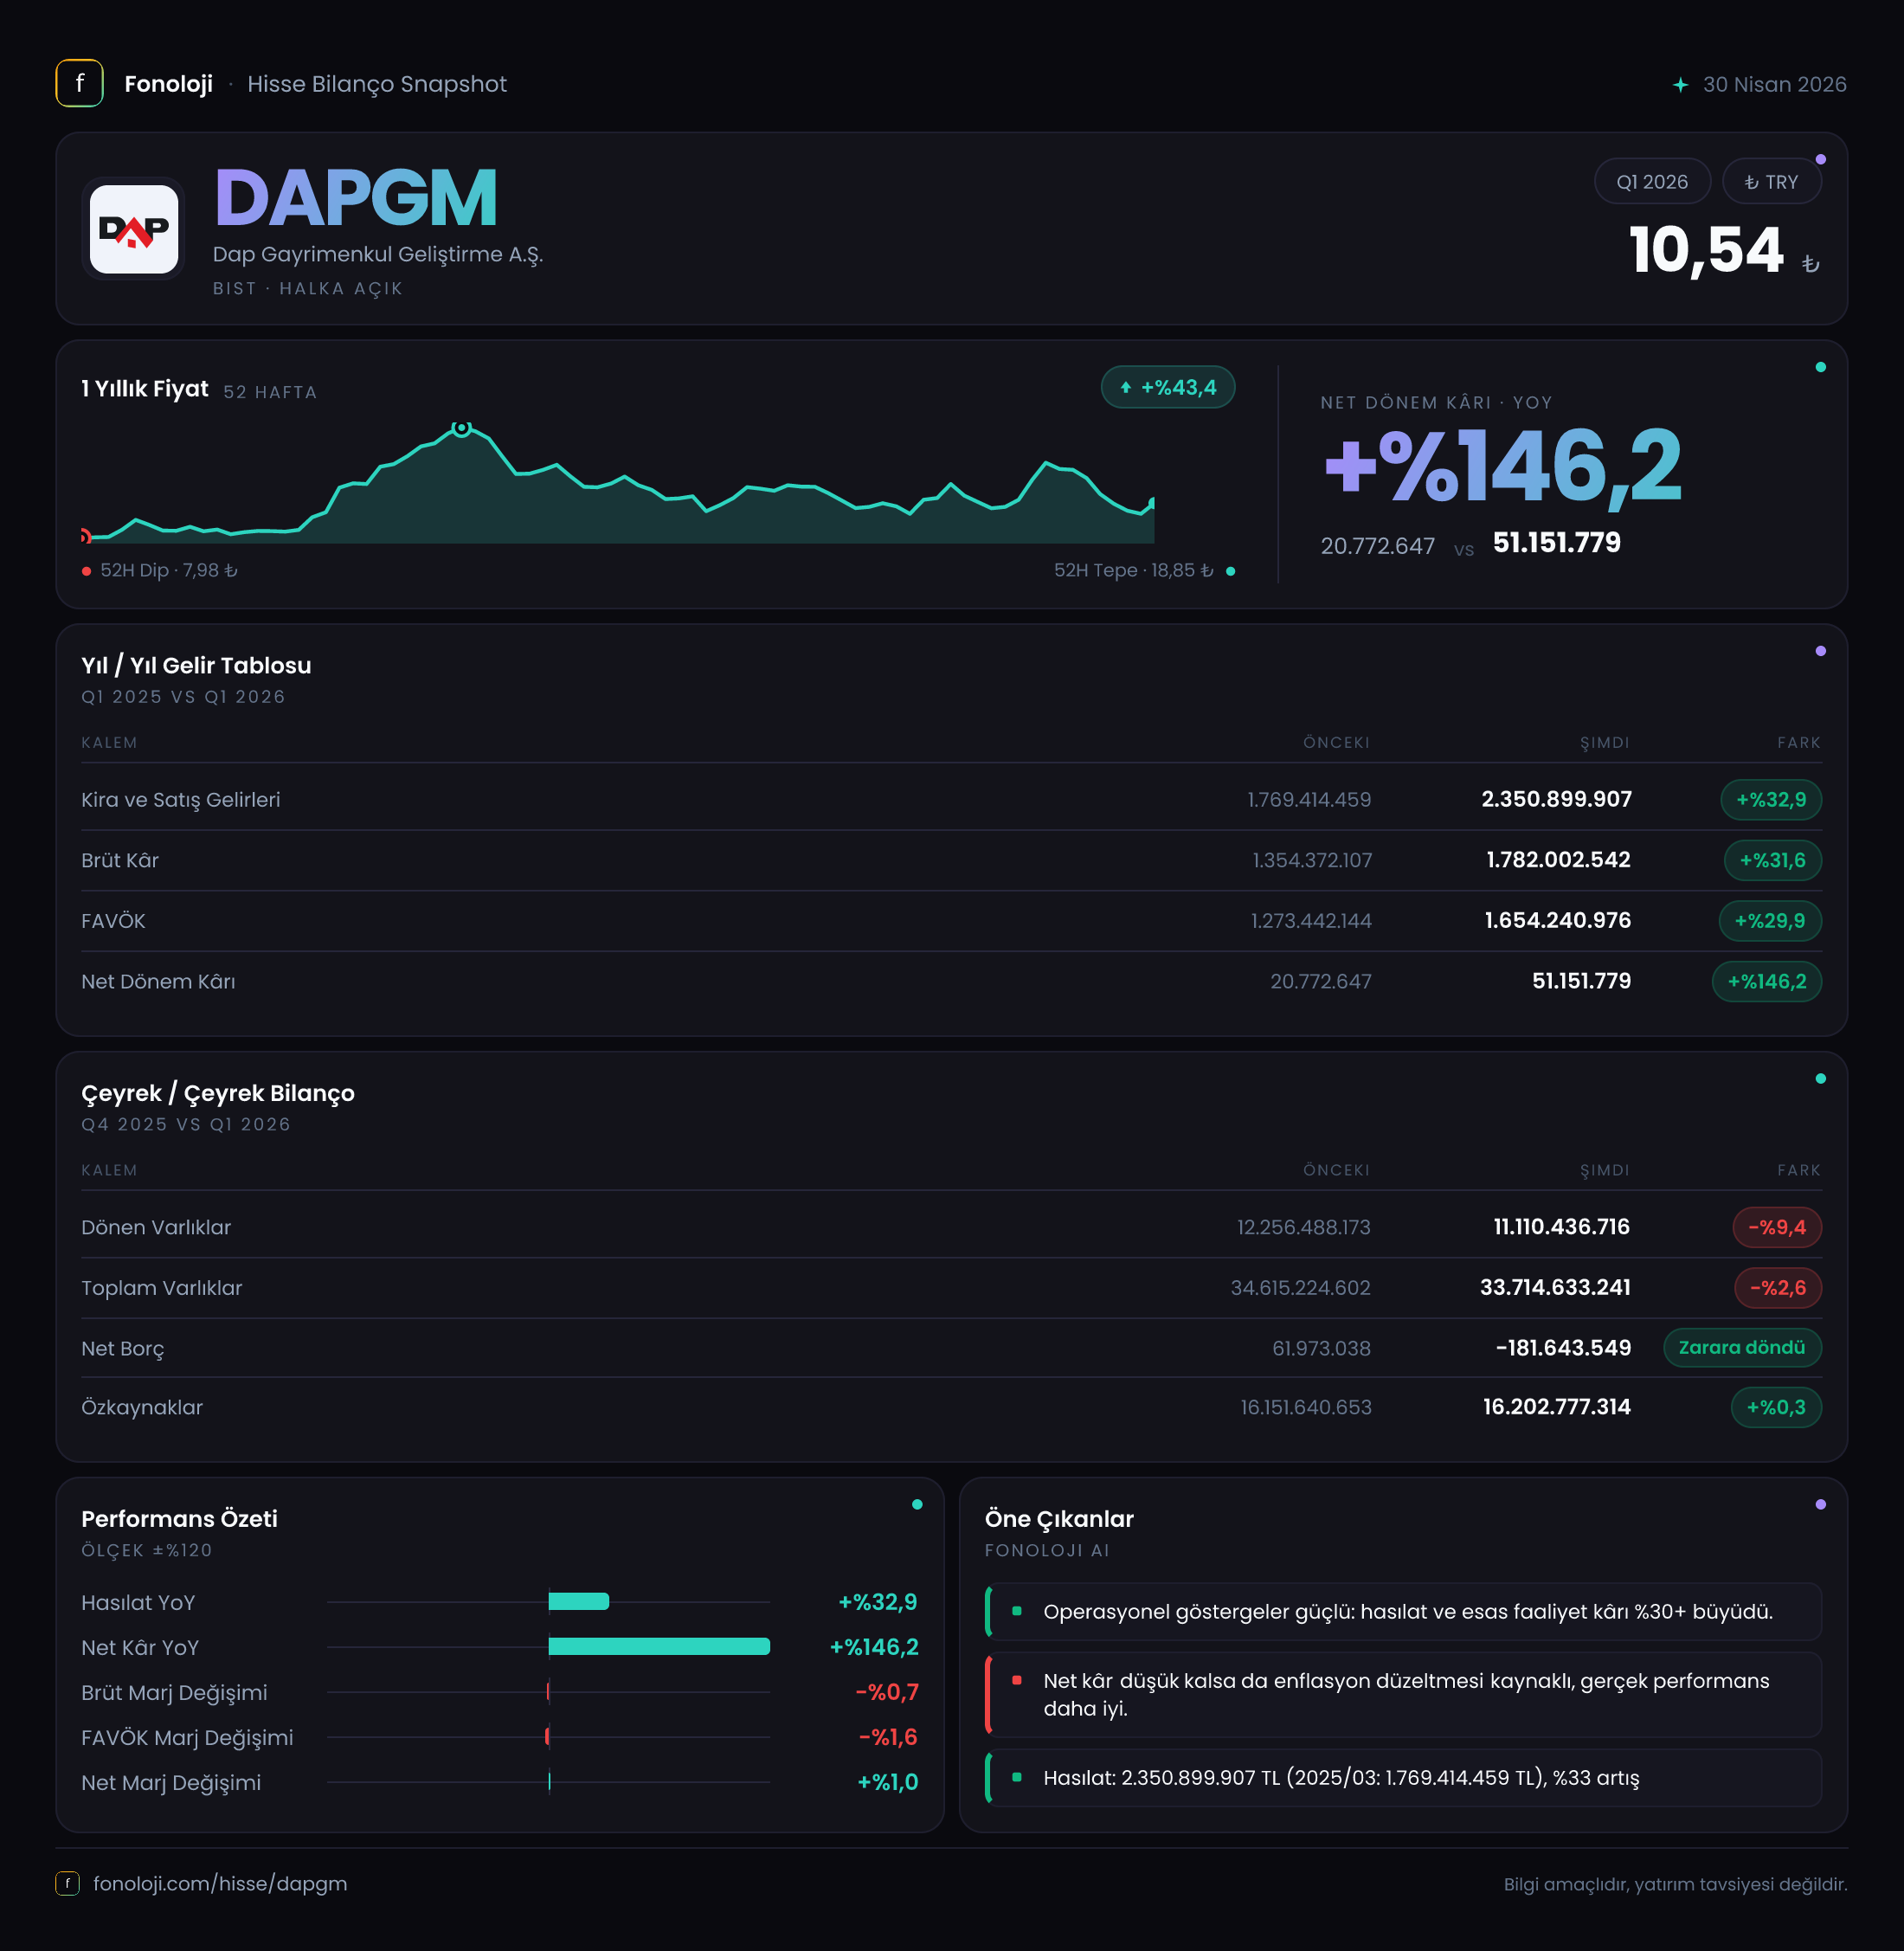Image resolution: width=1904 pixels, height=1951 pixels.
Task: Click the DAP company logo
Action: 134,229
